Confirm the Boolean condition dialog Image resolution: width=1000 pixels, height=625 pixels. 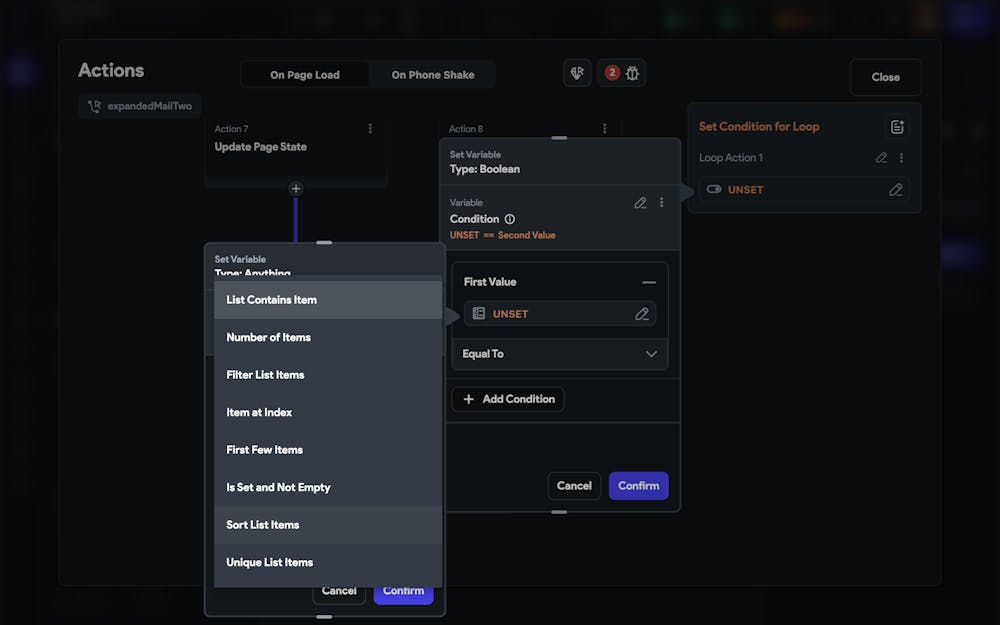638,486
